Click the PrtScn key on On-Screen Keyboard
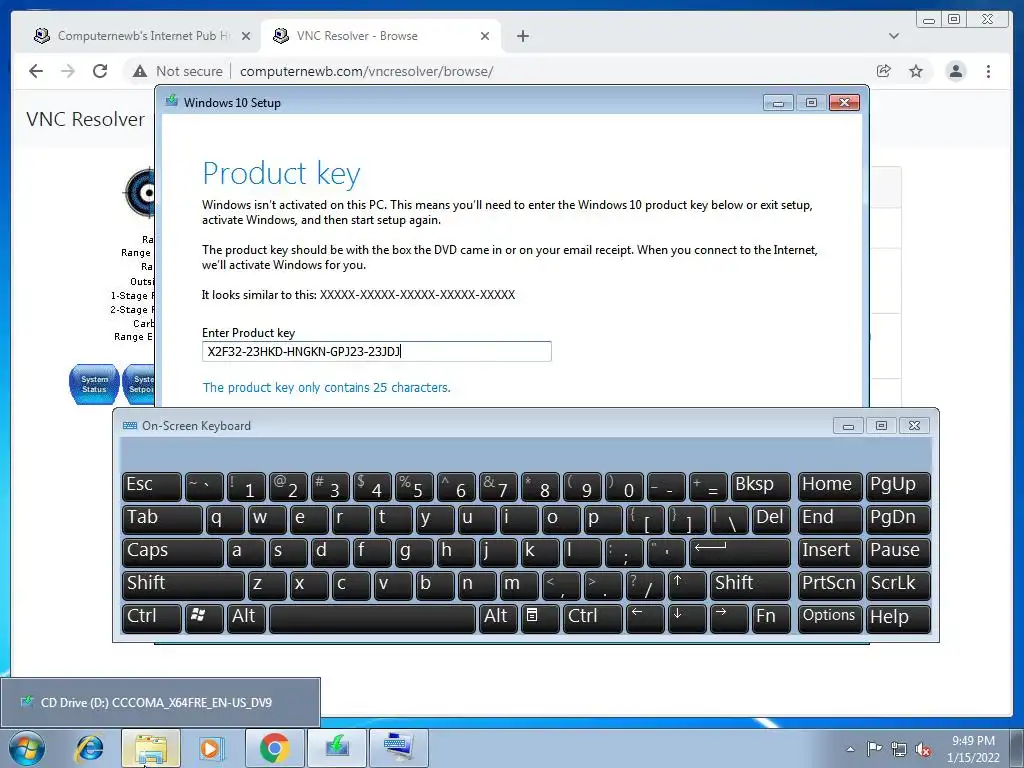Screen dimensions: 1024x768 (x=829, y=584)
